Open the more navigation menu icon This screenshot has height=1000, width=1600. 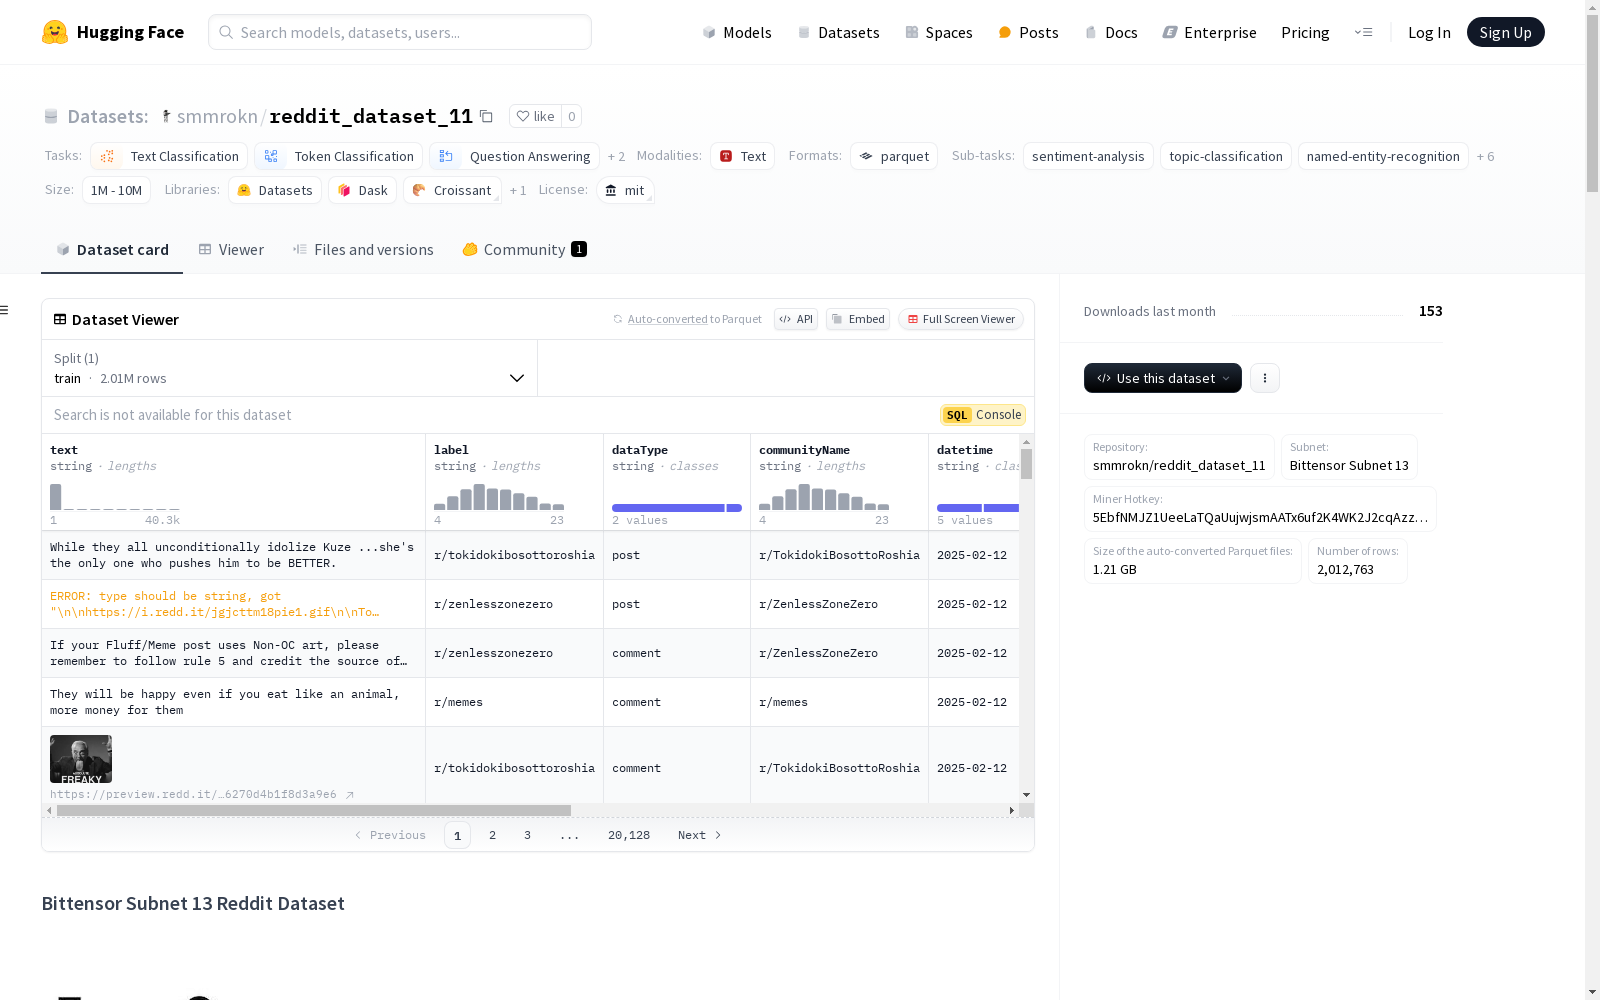point(1363,32)
